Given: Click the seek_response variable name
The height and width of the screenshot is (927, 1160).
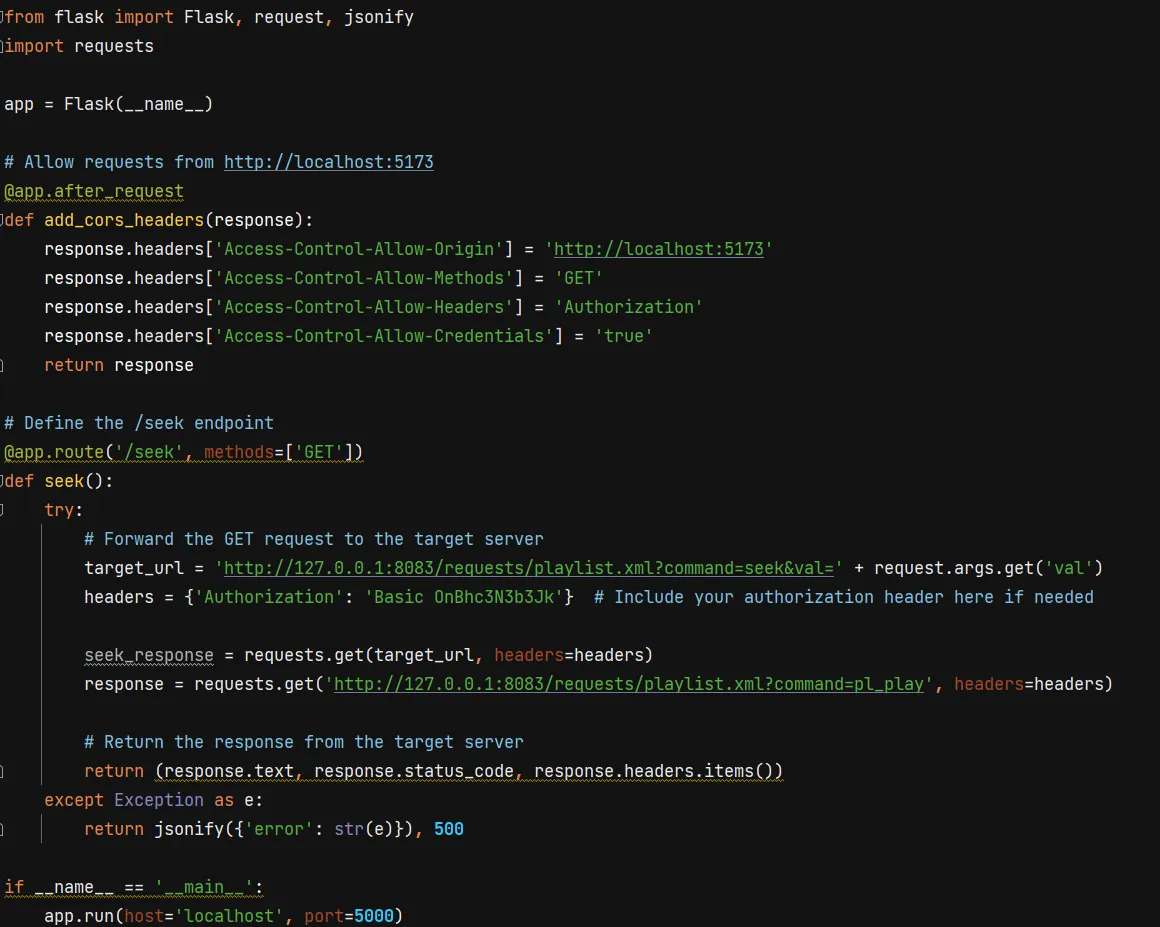Looking at the screenshot, I should (149, 655).
